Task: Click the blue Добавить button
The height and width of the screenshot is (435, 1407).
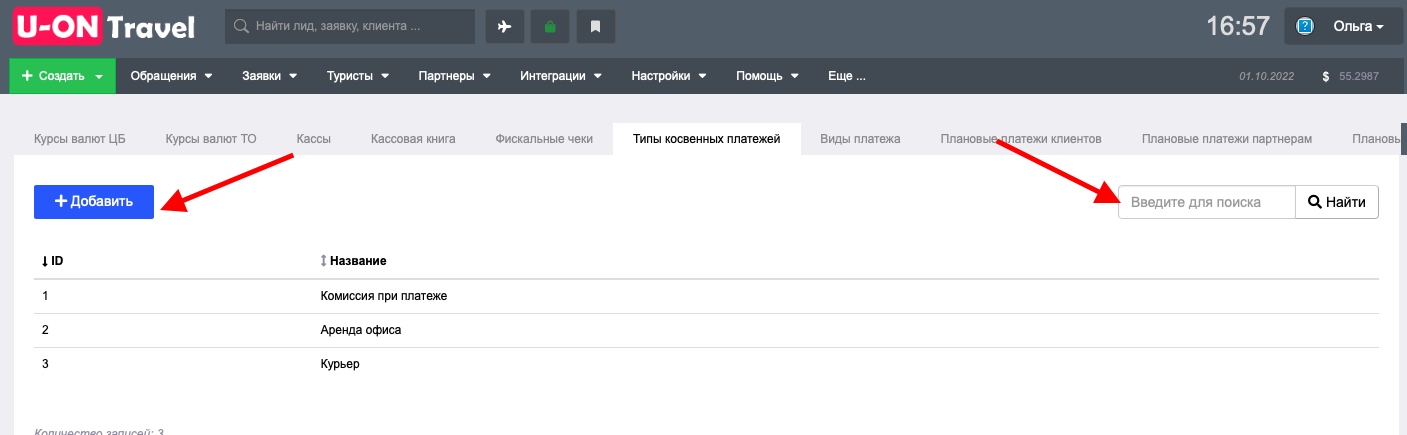Action: (94, 201)
